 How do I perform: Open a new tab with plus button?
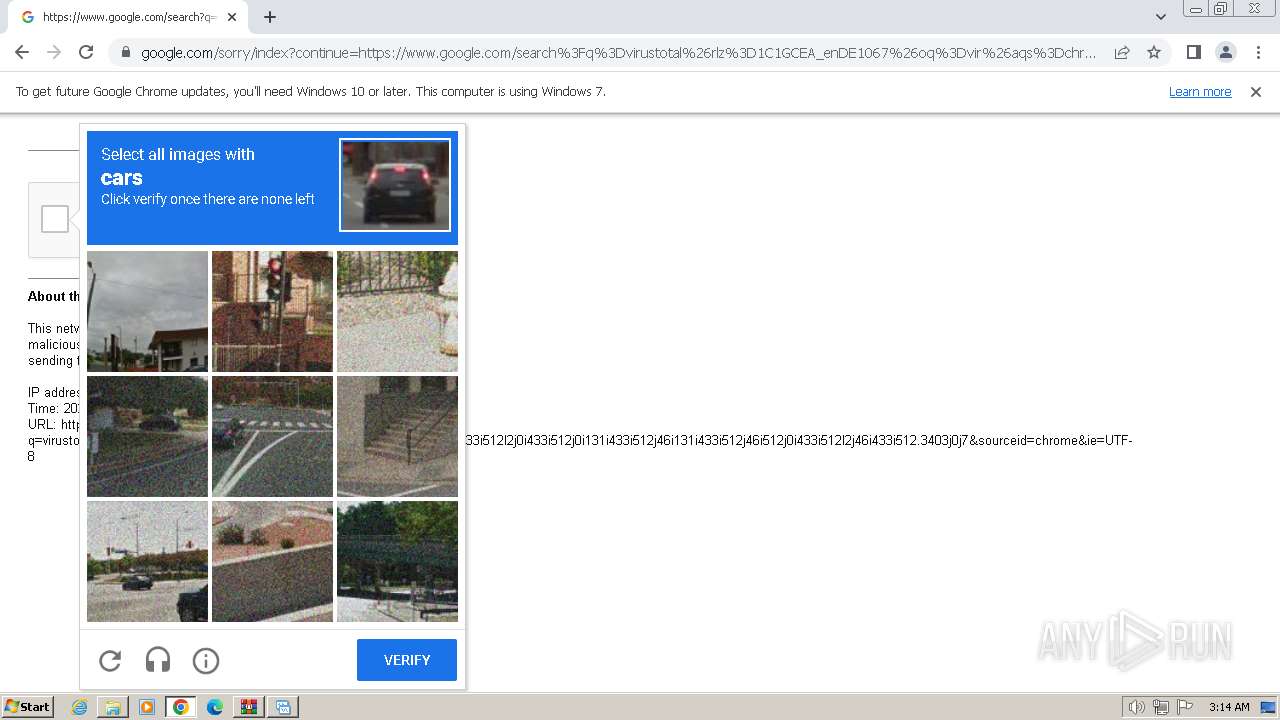(270, 17)
